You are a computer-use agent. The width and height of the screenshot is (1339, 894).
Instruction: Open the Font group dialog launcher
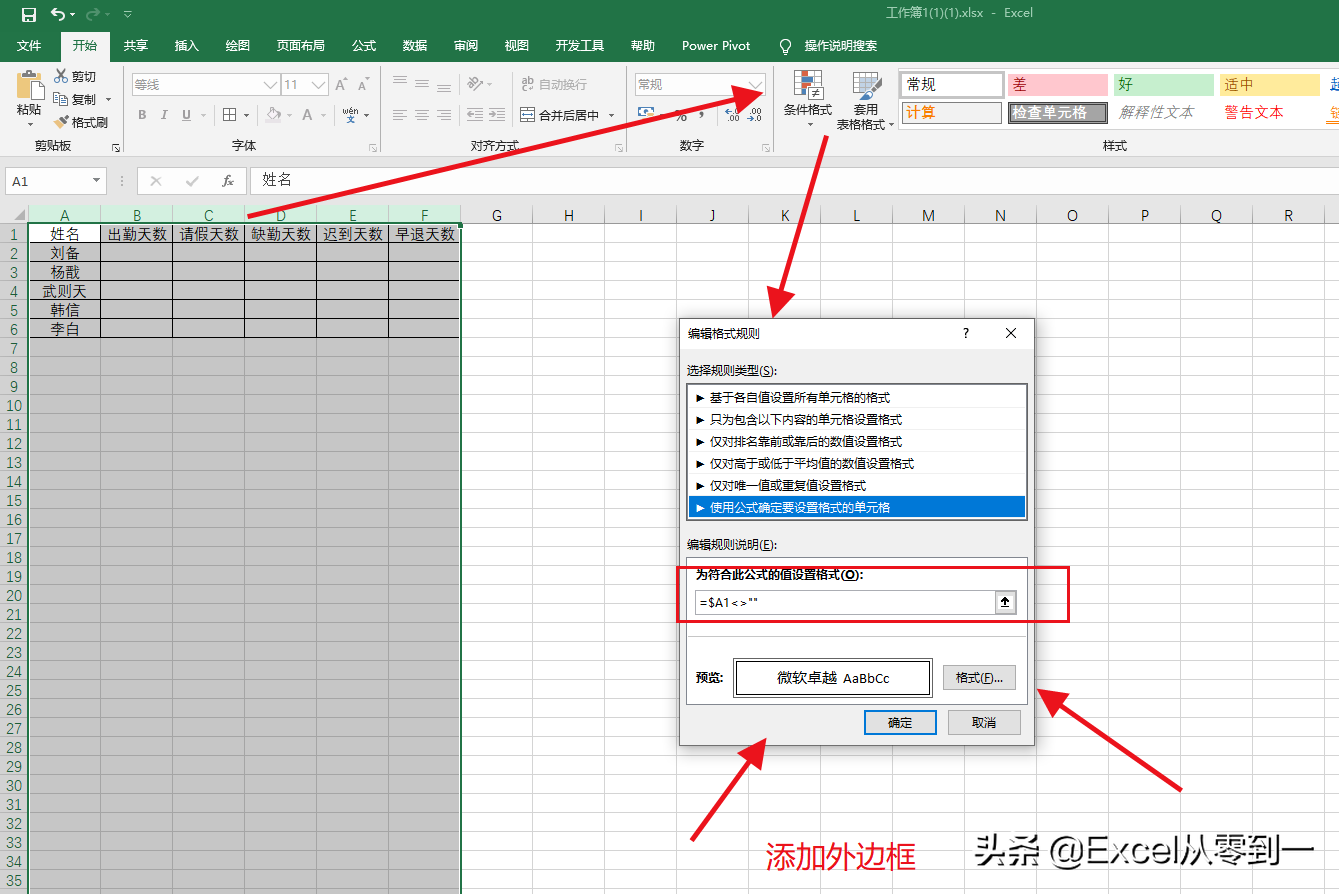373,147
